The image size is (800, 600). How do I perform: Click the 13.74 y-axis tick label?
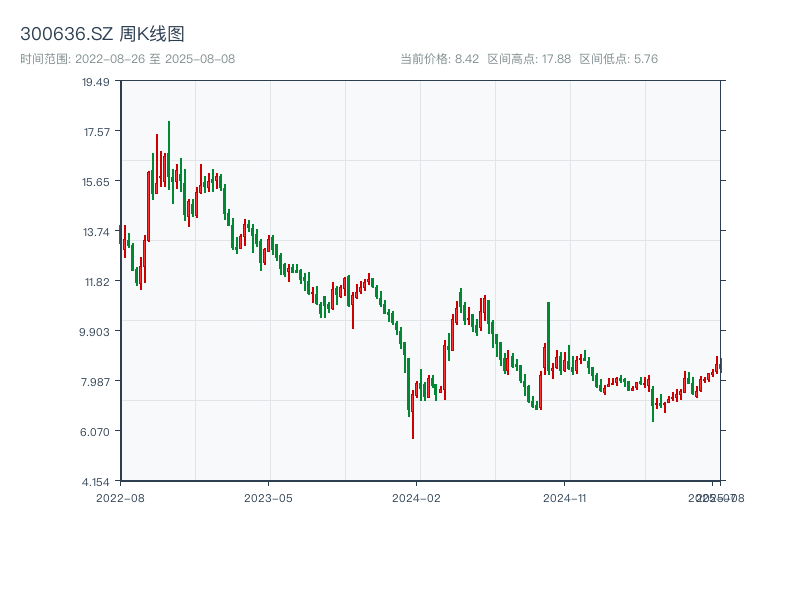click(96, 232)
